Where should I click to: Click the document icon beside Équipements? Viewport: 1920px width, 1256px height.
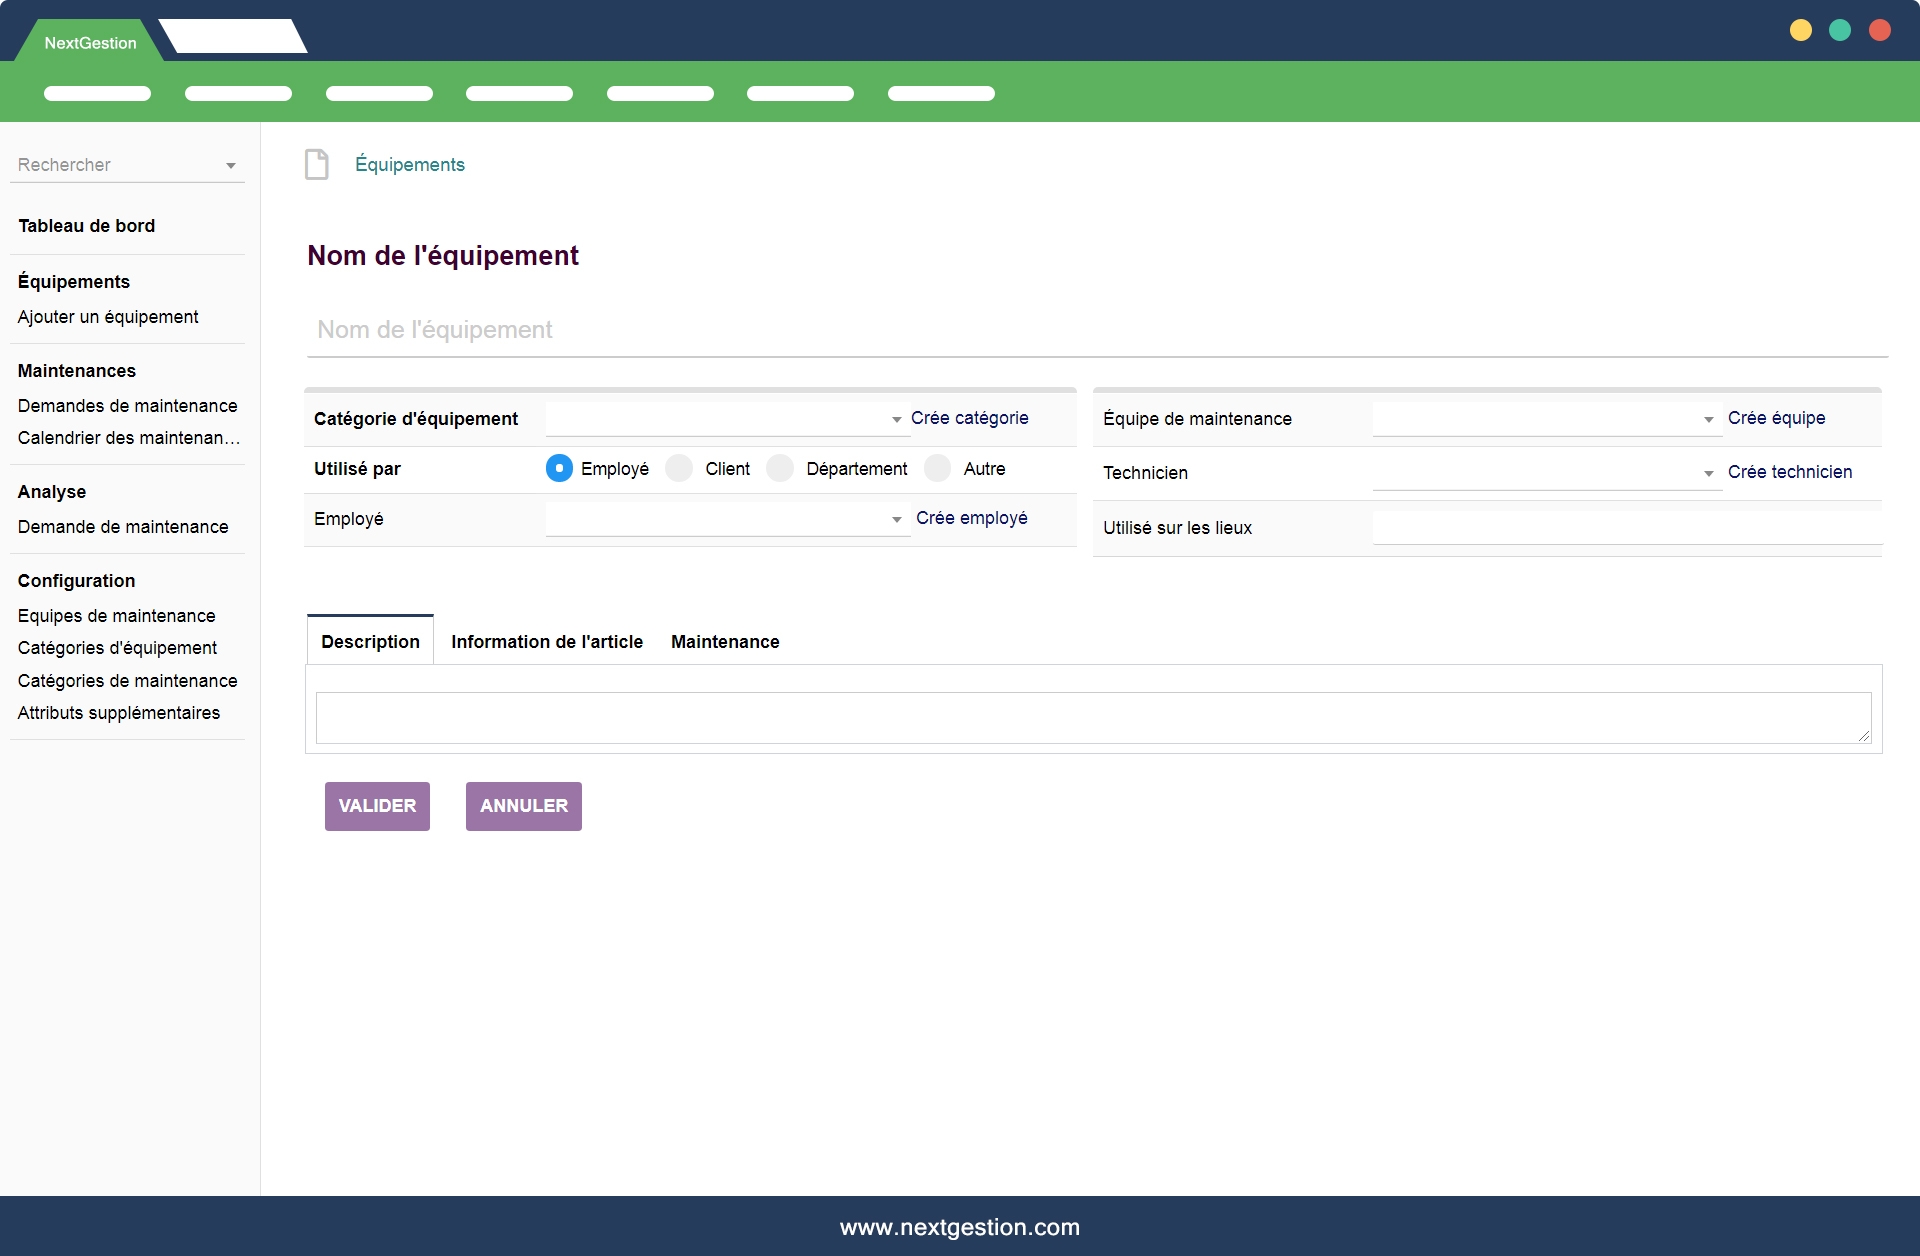click(316, 164)
